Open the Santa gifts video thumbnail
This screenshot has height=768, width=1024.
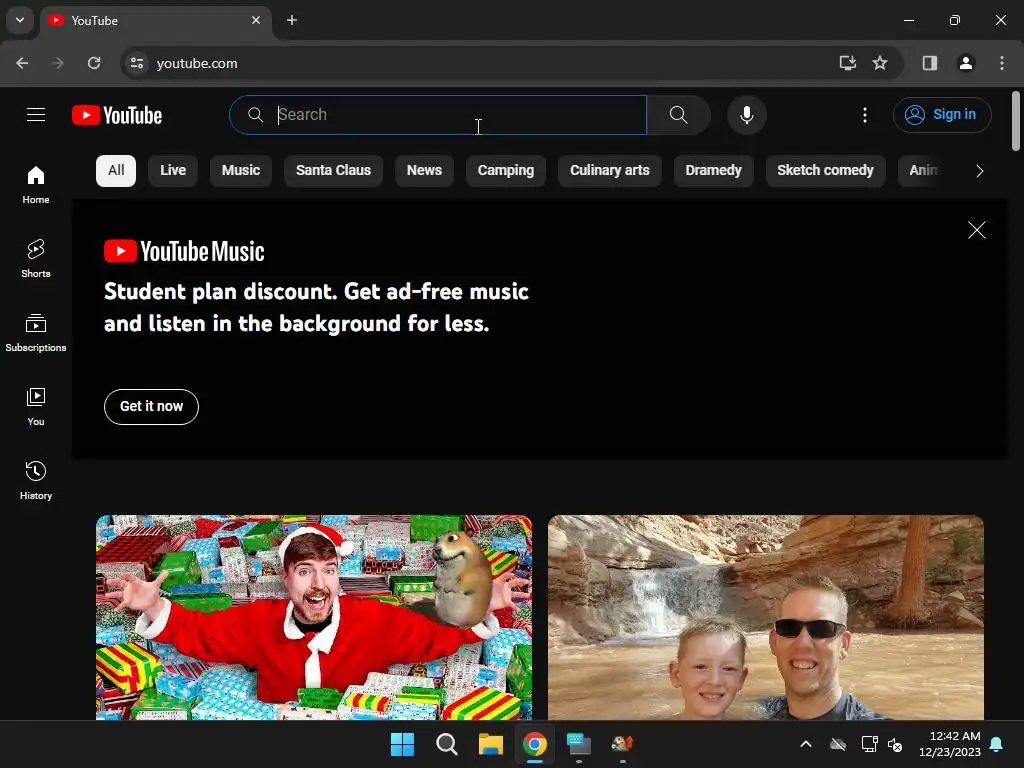pyautogui.click(x=313, y=617)
